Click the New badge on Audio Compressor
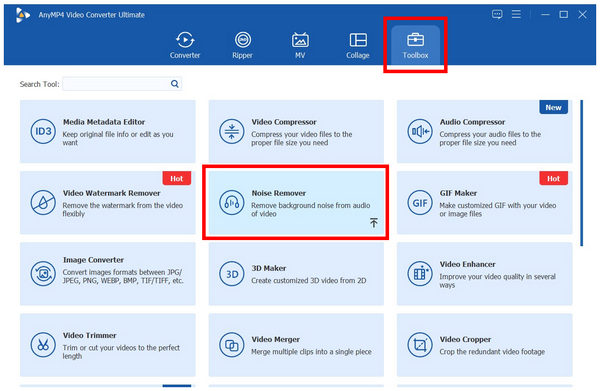This screenshot has width=600, height=391. [x=553, y=108]
